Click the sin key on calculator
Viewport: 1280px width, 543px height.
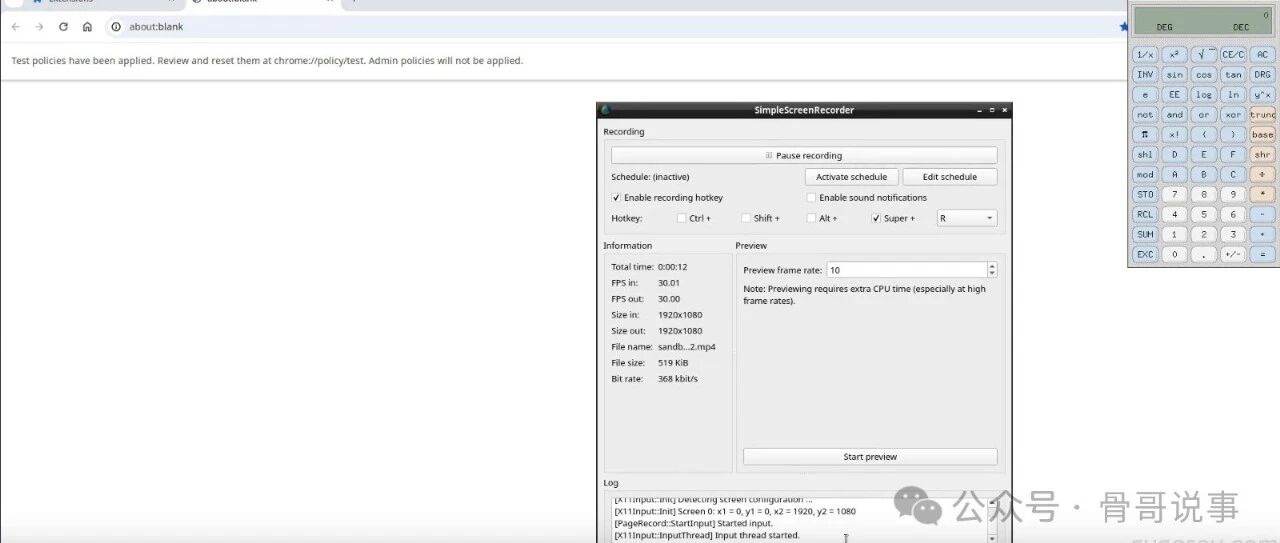point(1175,74)
